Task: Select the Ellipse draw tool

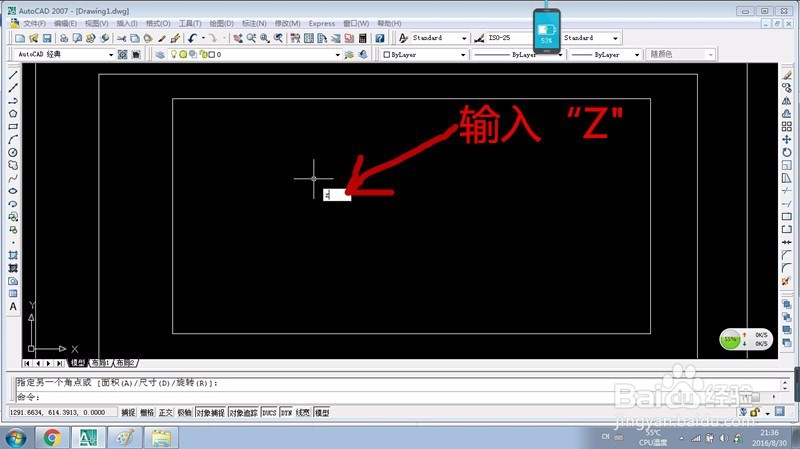Action: coord(13,191)
